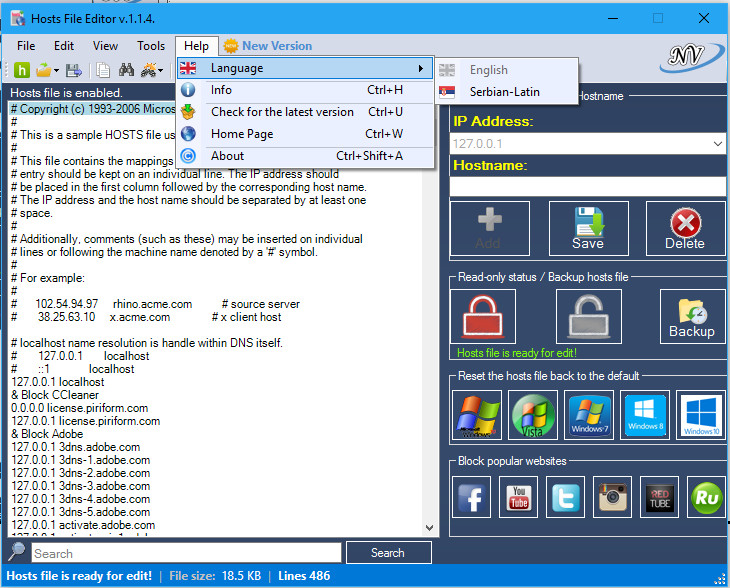The height and width of the screenshot is (588, 730).
Task: Block Twitter via its icon
Action: [x=565, y=497]
